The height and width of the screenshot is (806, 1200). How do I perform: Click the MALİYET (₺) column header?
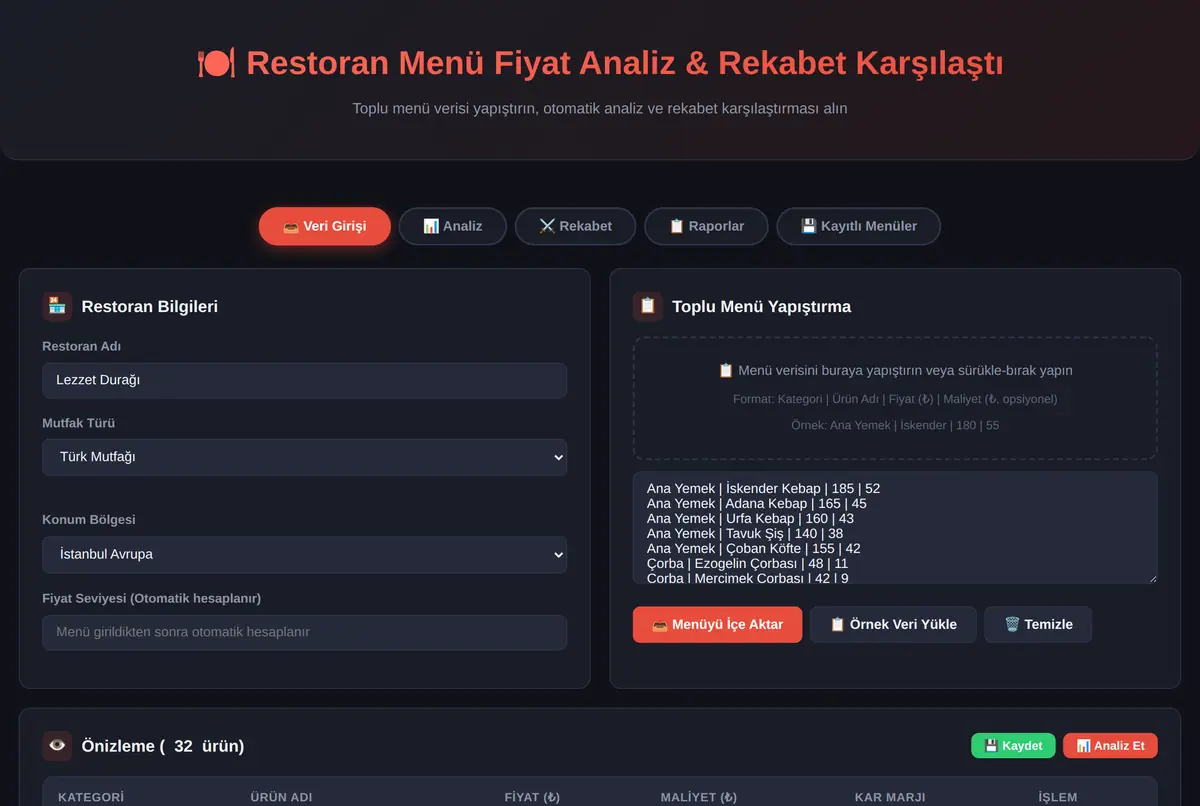(x=699, y=797)
